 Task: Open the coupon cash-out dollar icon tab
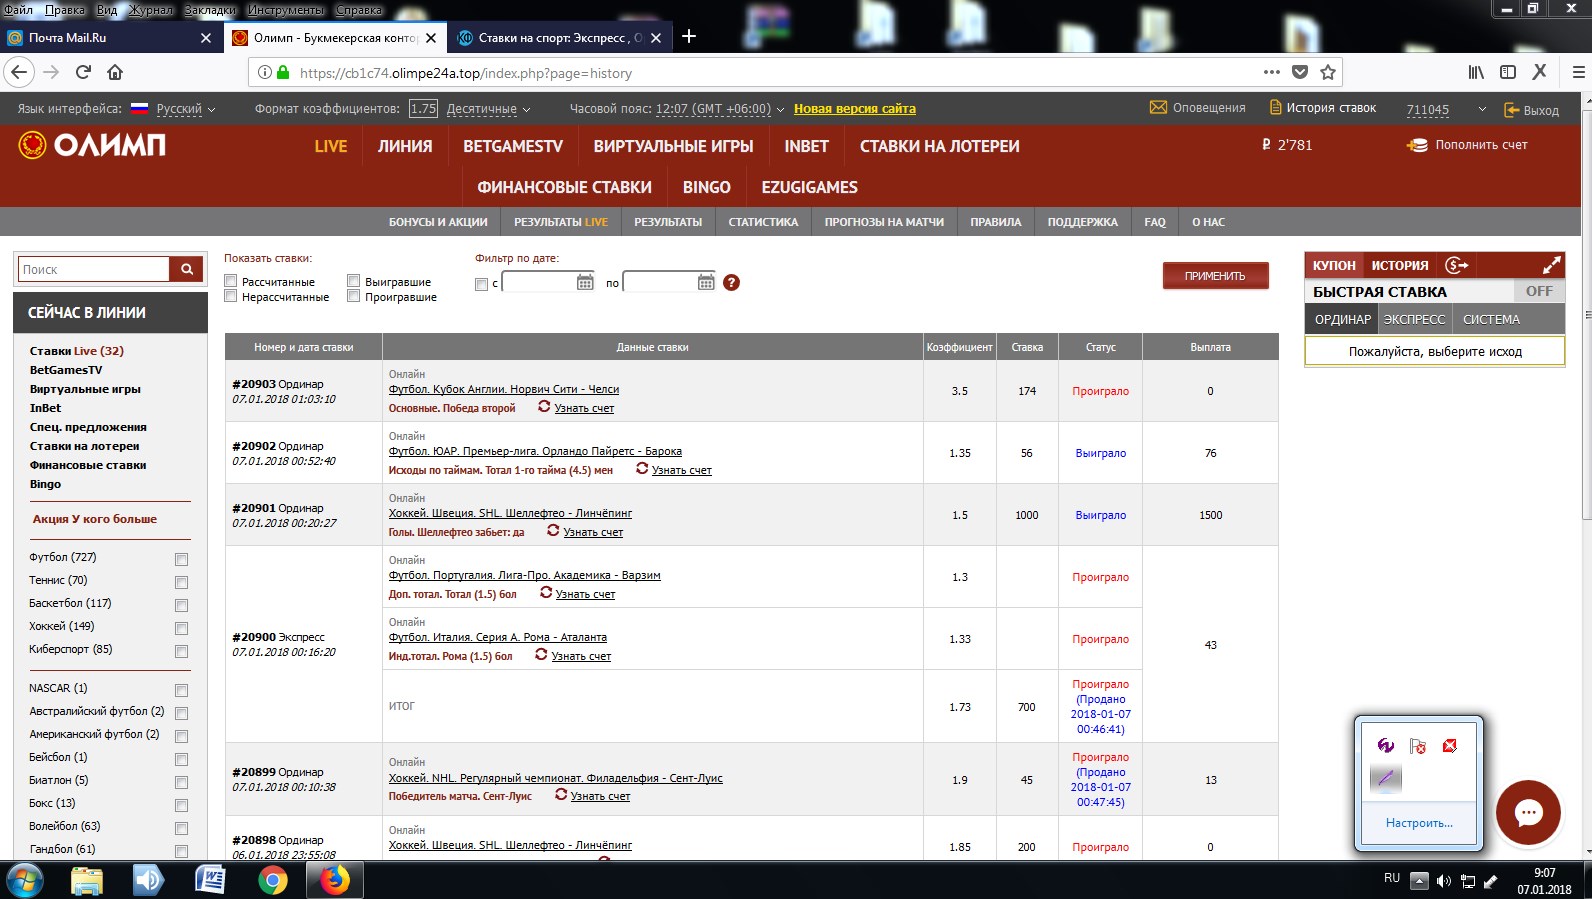coord(1457,265)
